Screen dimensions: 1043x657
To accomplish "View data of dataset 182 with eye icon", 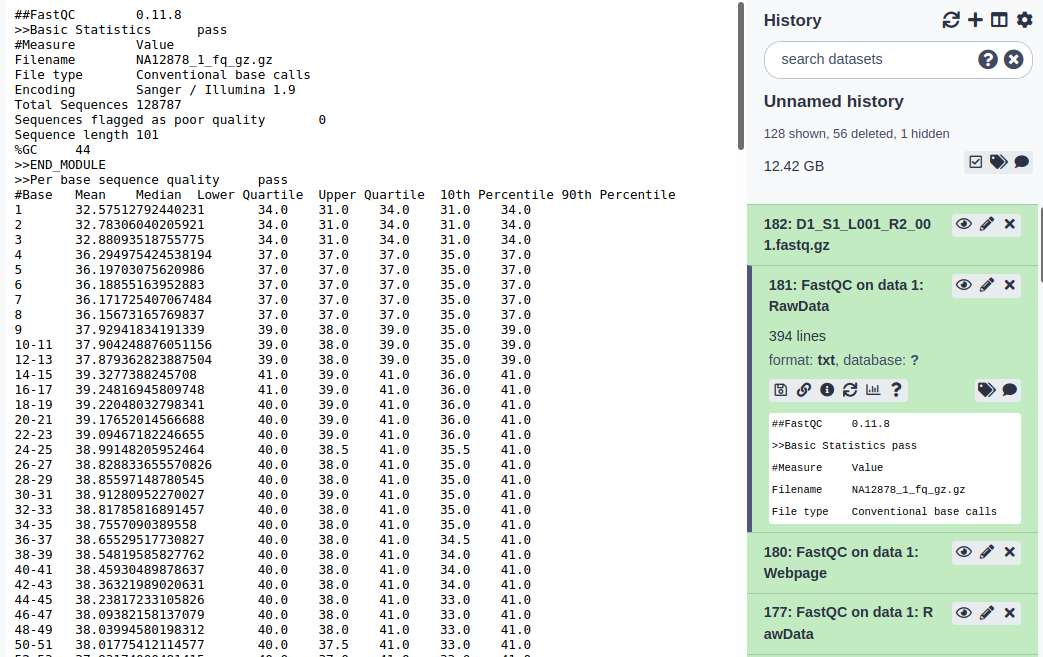I will pyautogui.click(x=963, y=224).
